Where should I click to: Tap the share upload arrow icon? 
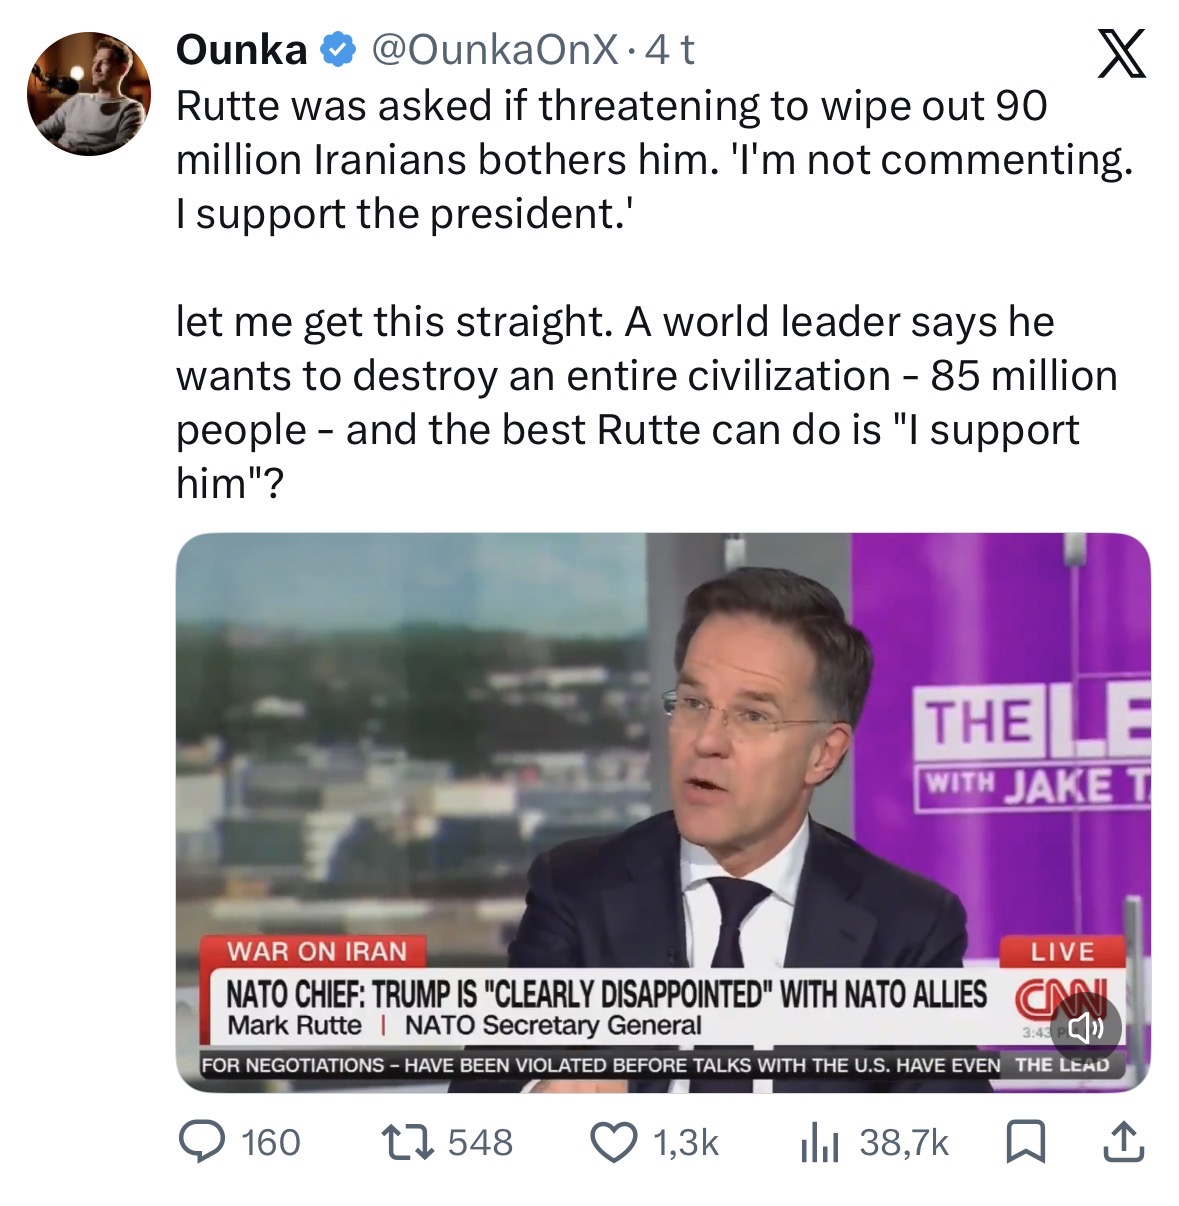click(1122, 1142)
